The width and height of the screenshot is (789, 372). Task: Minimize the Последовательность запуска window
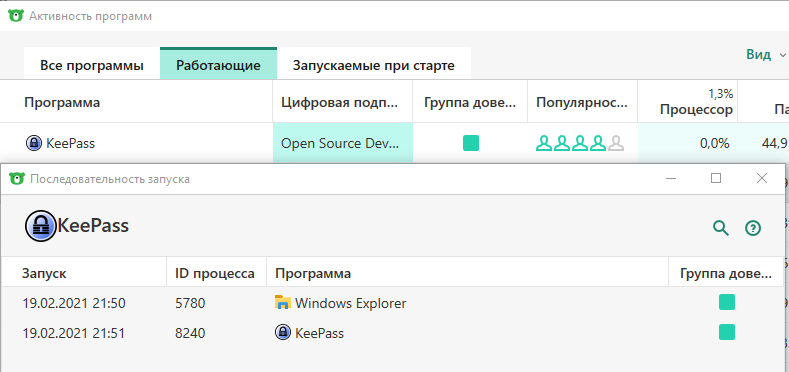pos(670,178)
